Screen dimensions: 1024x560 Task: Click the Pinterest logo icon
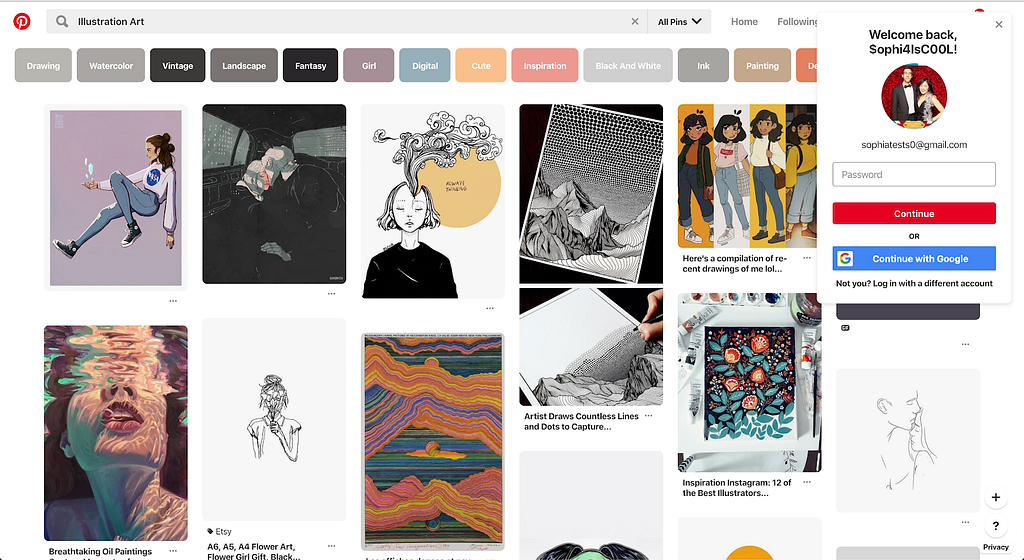pyautogui.click(x=22, y=21)
